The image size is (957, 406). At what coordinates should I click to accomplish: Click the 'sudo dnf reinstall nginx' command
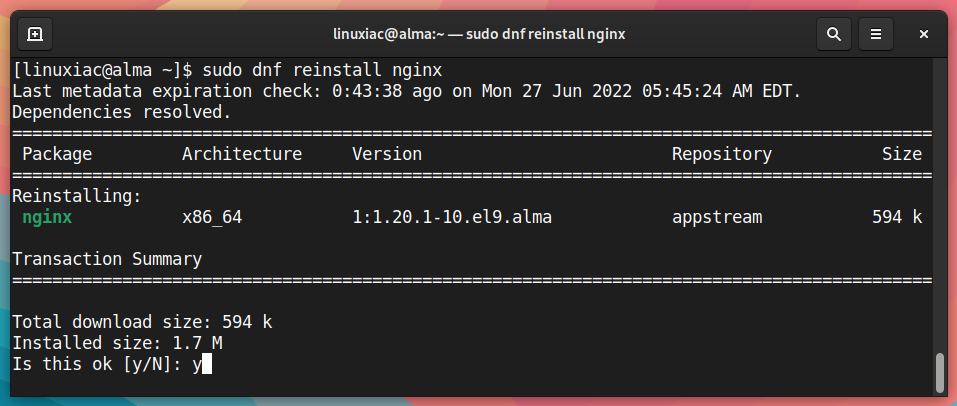click(x=322, y=70)
